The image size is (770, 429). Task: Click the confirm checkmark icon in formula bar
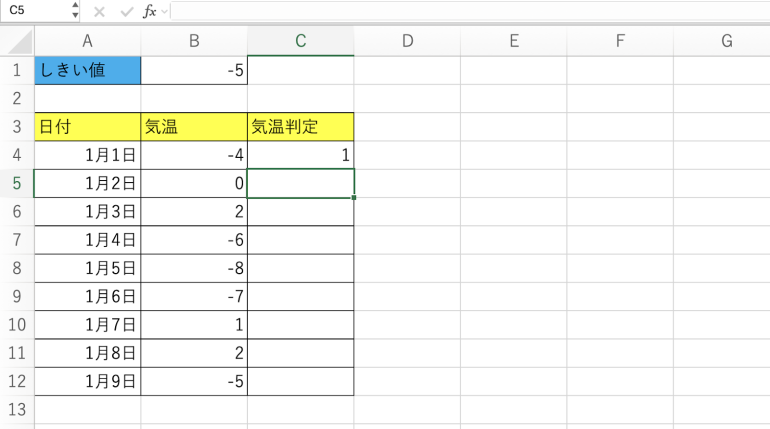pyautogui.click(x=127, y=11)
